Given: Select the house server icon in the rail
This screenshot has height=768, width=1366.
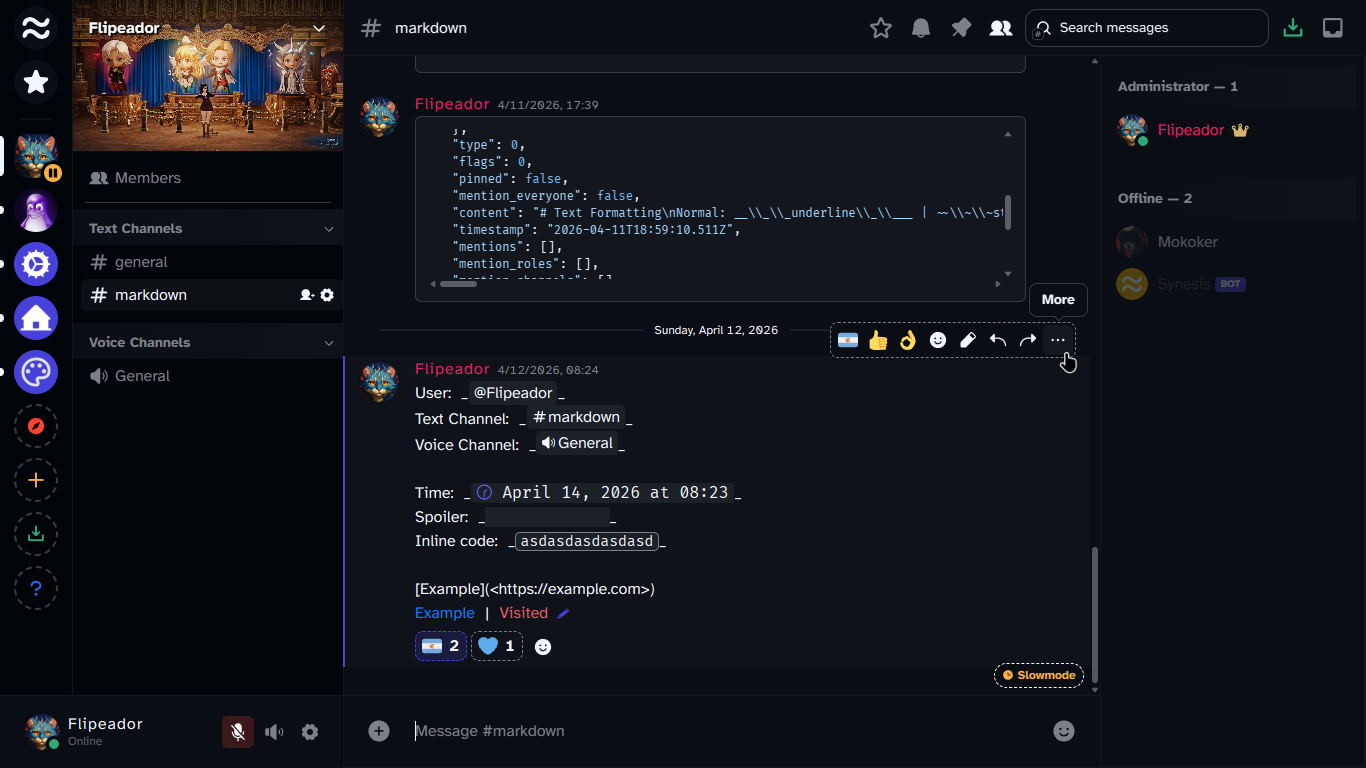Looking at the screenshot, I should click(36, 319).
